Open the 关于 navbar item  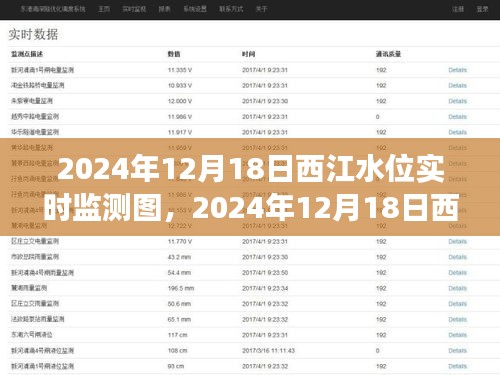tap(261, 9)
